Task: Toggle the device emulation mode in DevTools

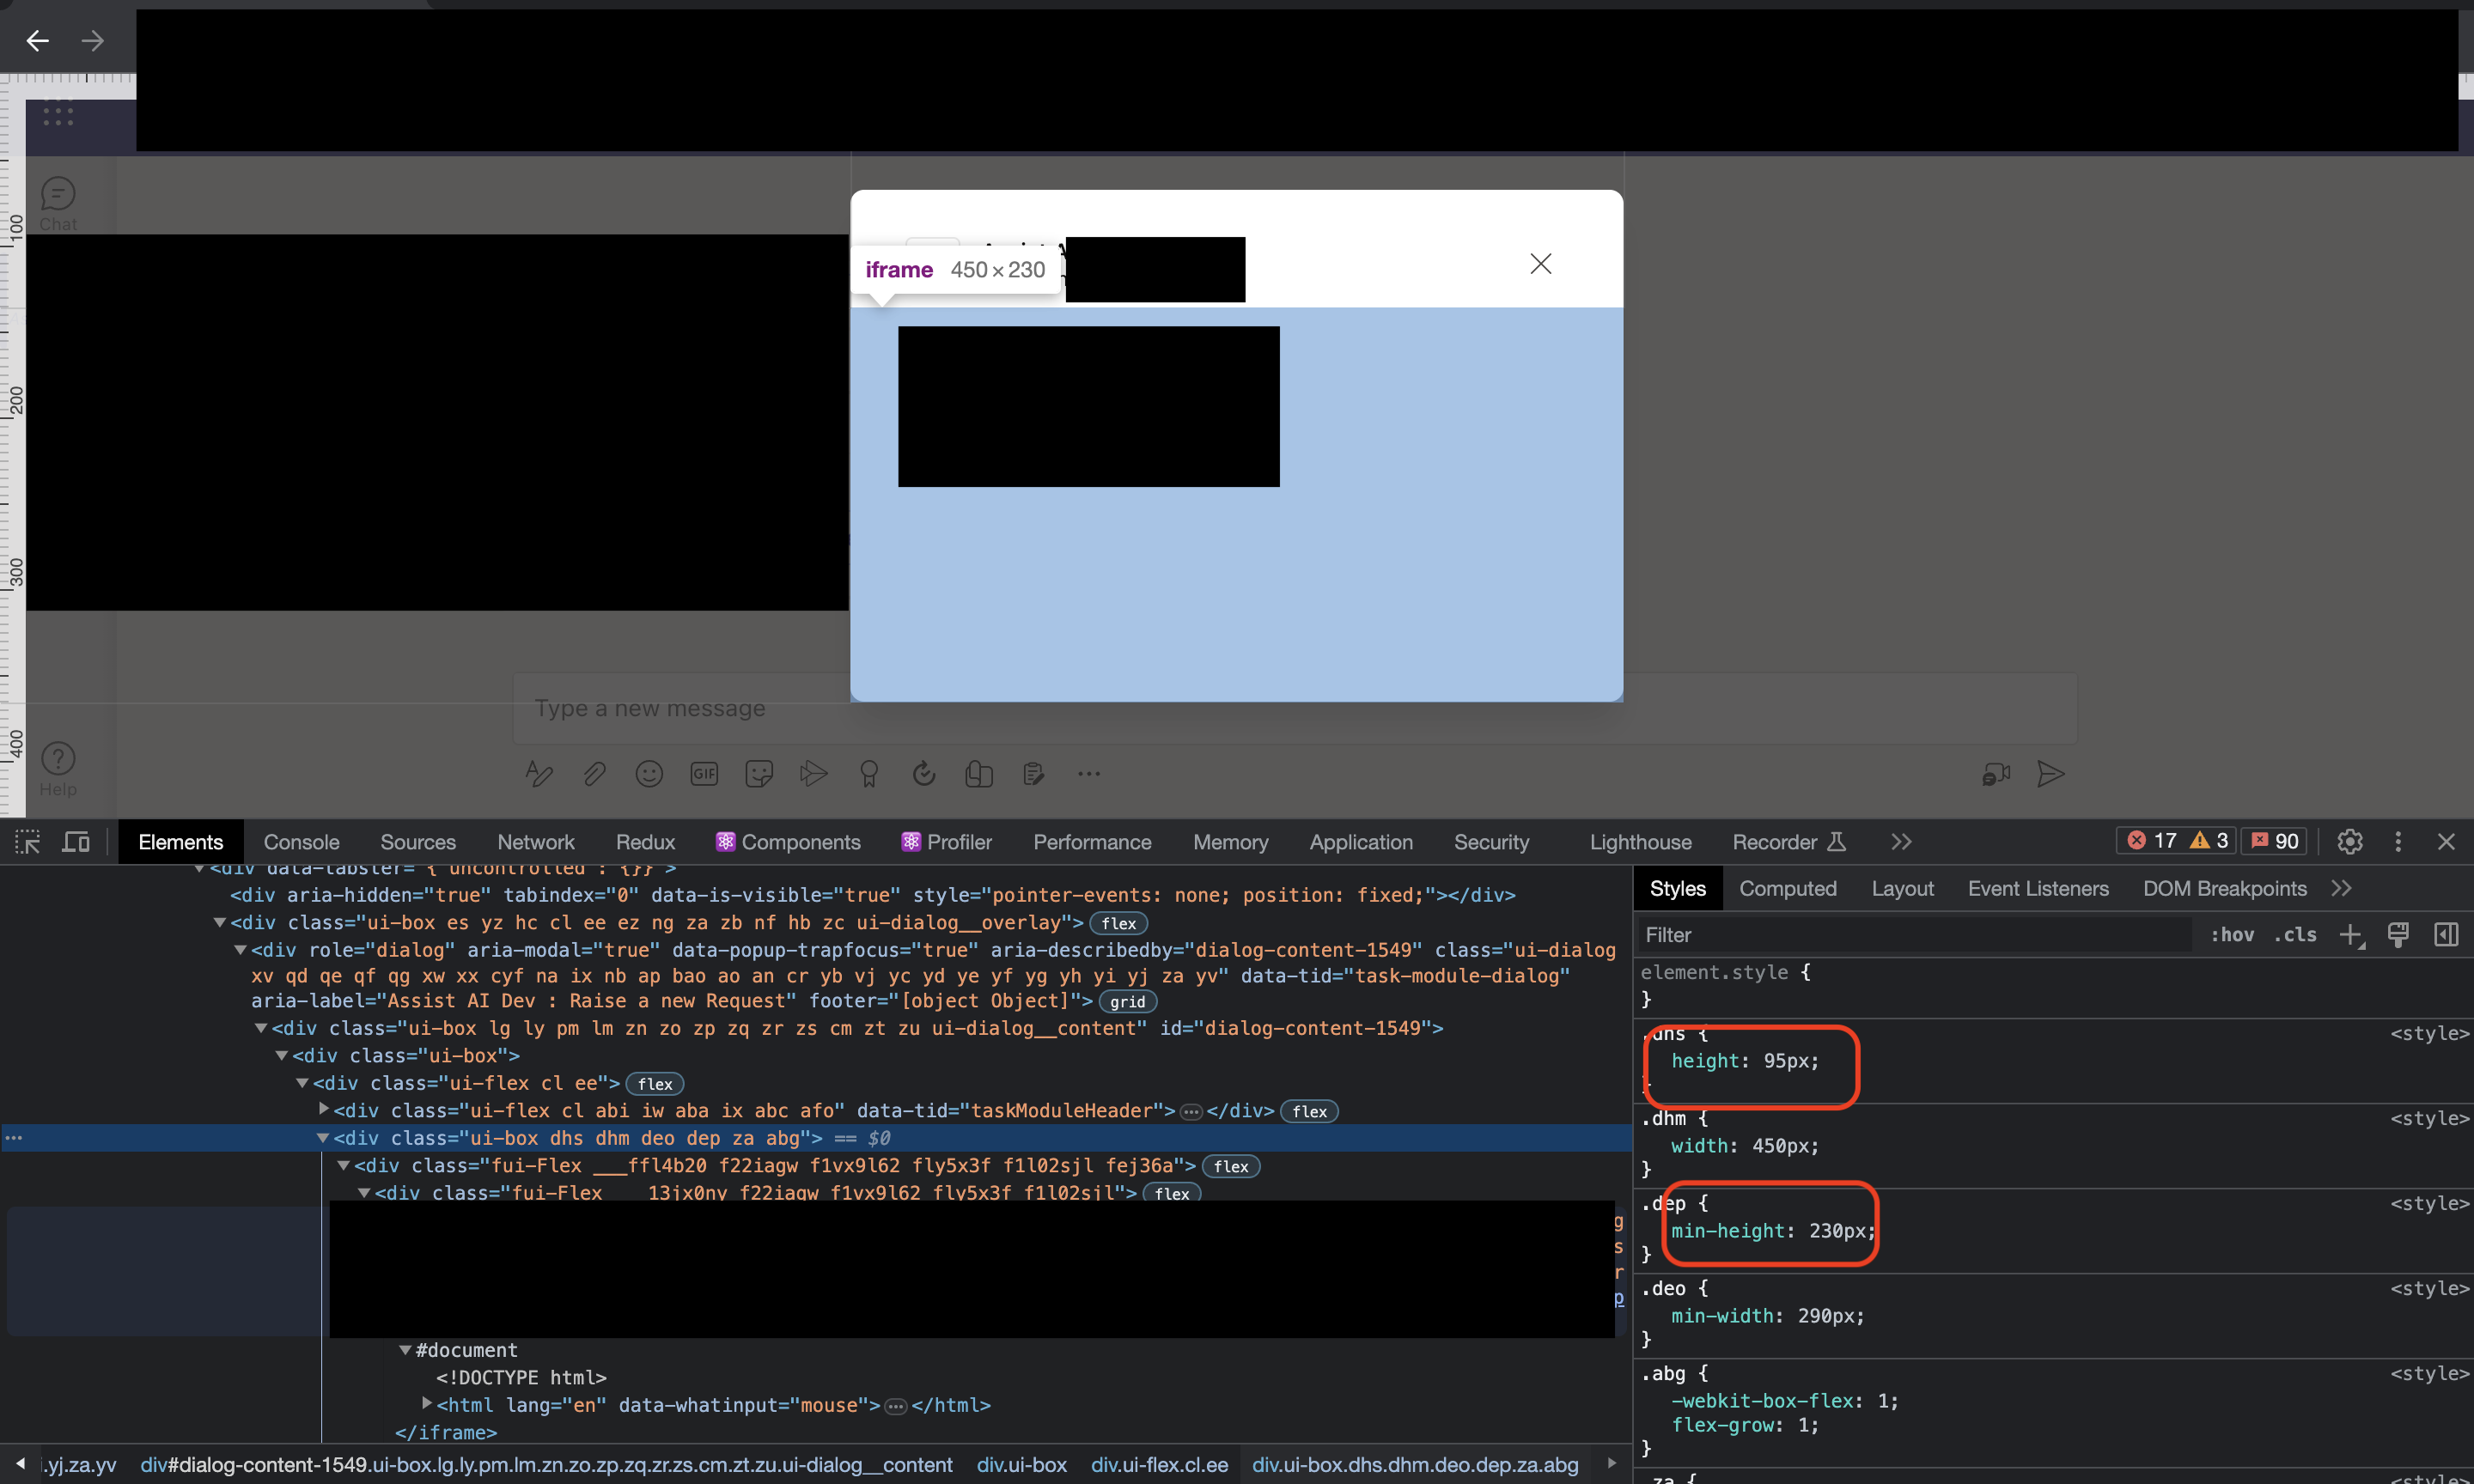Action: click(76, 841)
